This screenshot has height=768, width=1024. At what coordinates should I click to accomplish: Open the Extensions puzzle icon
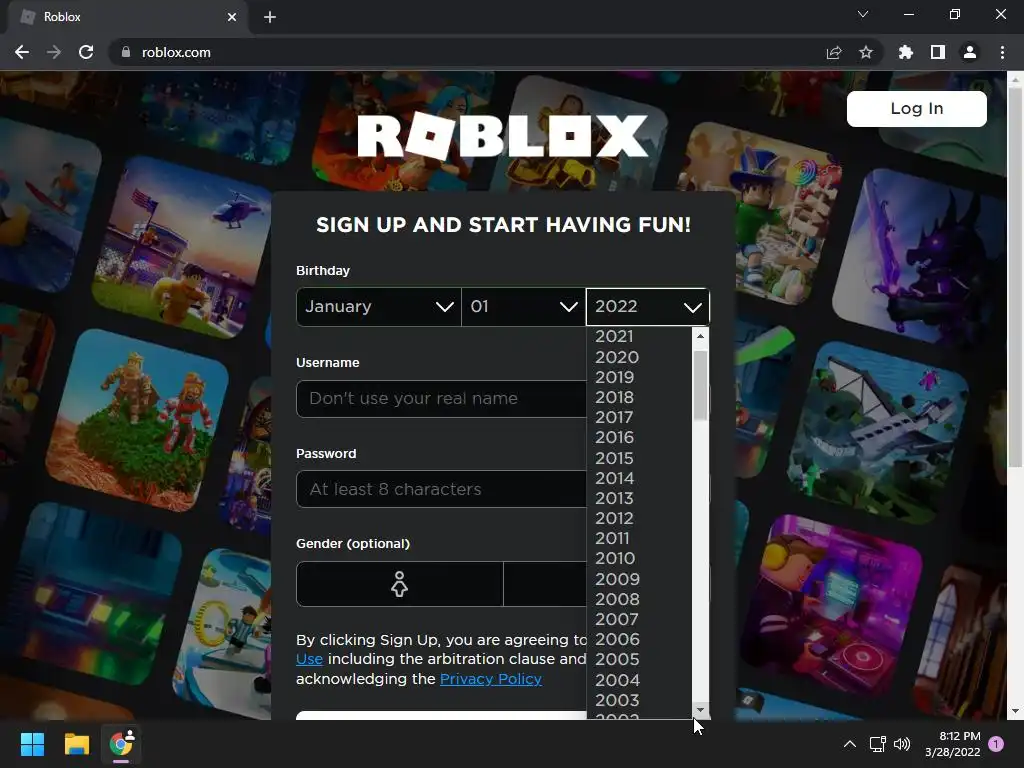click(x=906, y=52)
